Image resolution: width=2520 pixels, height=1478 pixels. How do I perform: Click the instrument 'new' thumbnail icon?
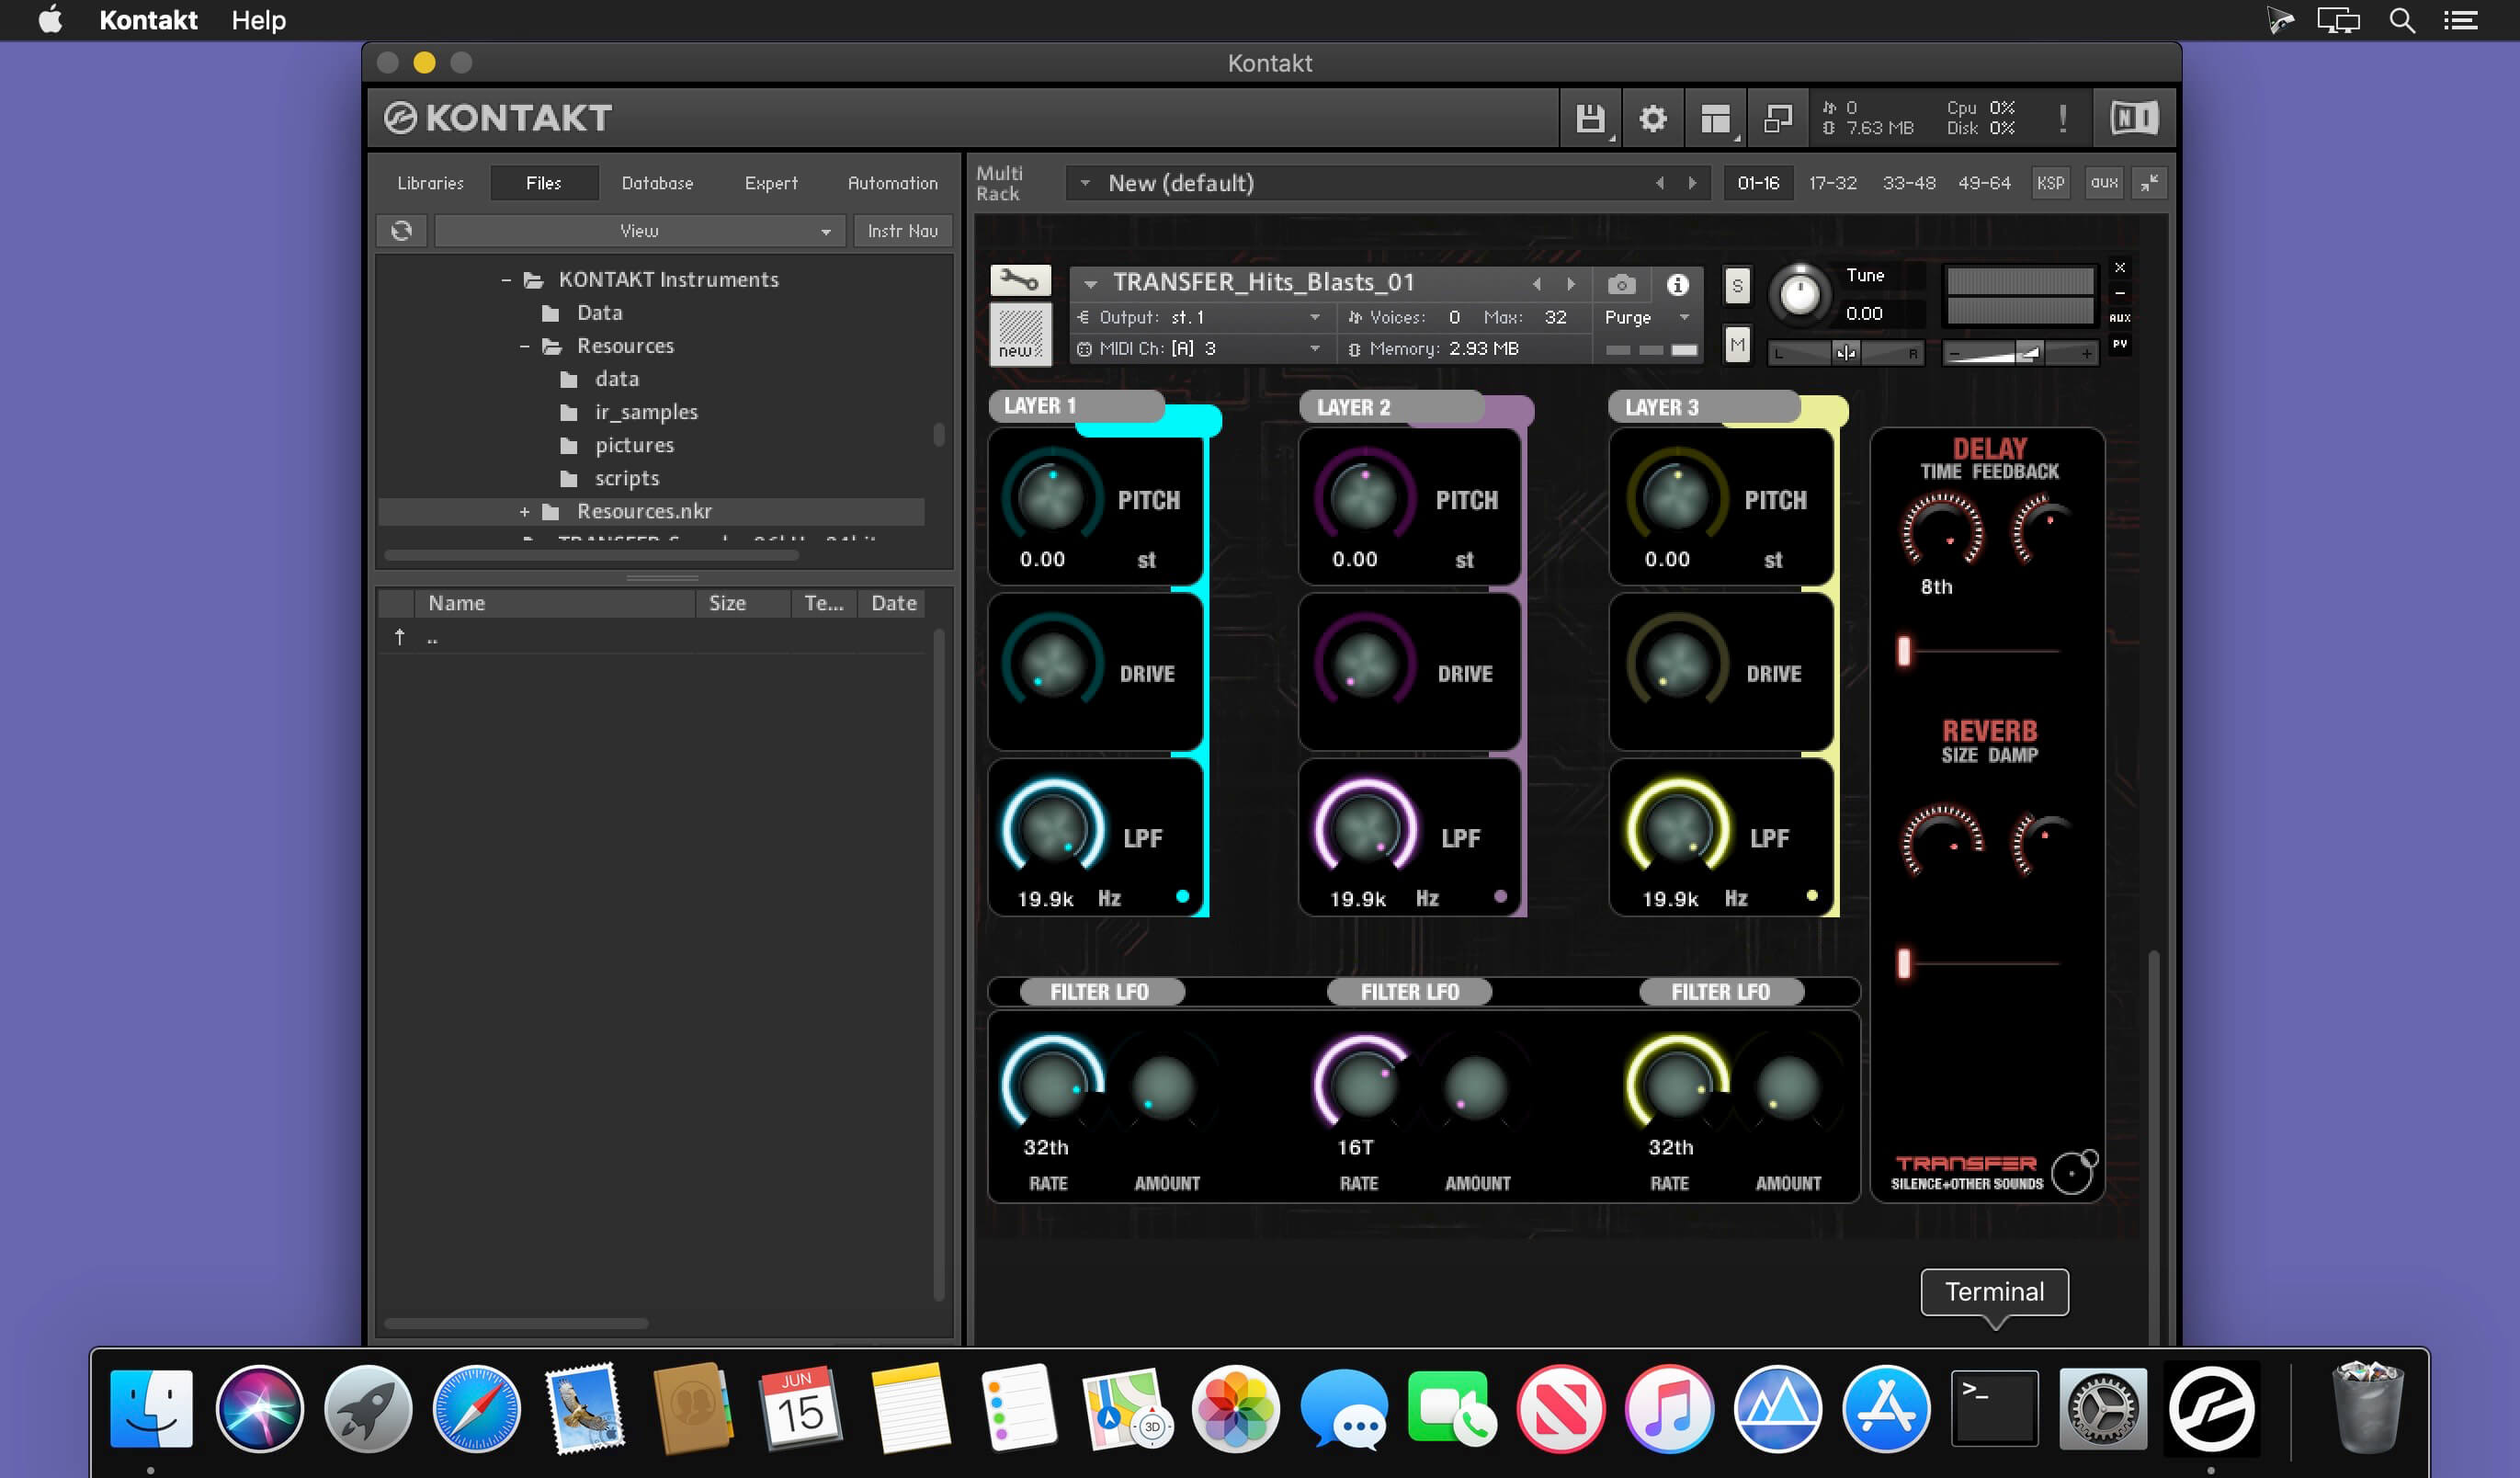tap(1020, 334)
